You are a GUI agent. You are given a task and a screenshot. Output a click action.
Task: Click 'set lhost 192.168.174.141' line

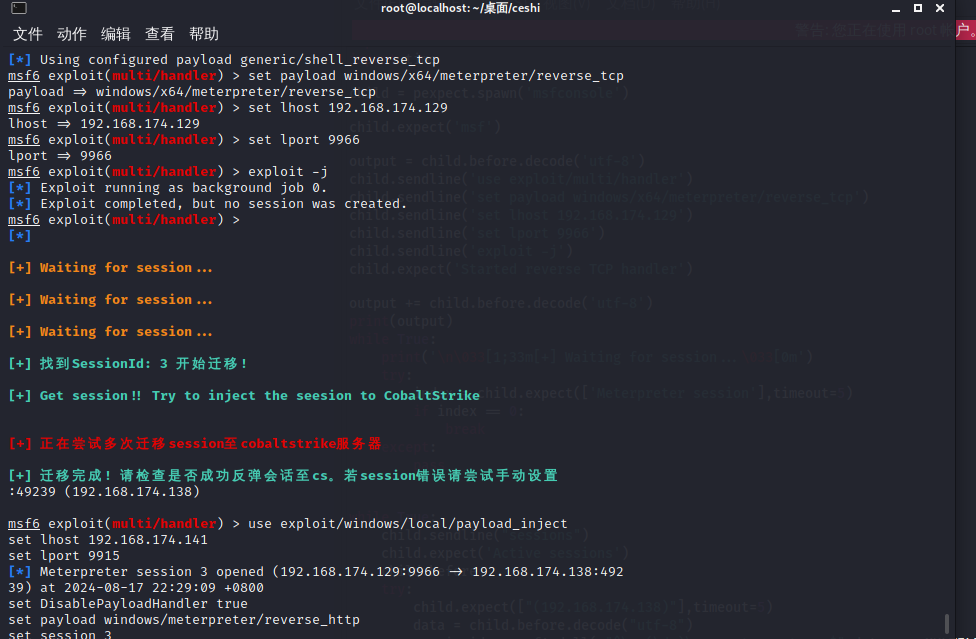pos(108,540)
